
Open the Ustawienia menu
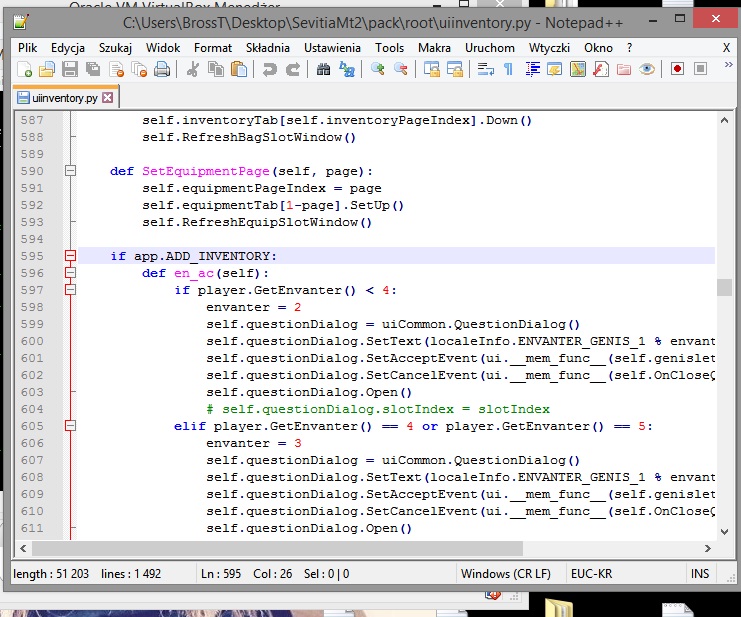tap(332, 48)
